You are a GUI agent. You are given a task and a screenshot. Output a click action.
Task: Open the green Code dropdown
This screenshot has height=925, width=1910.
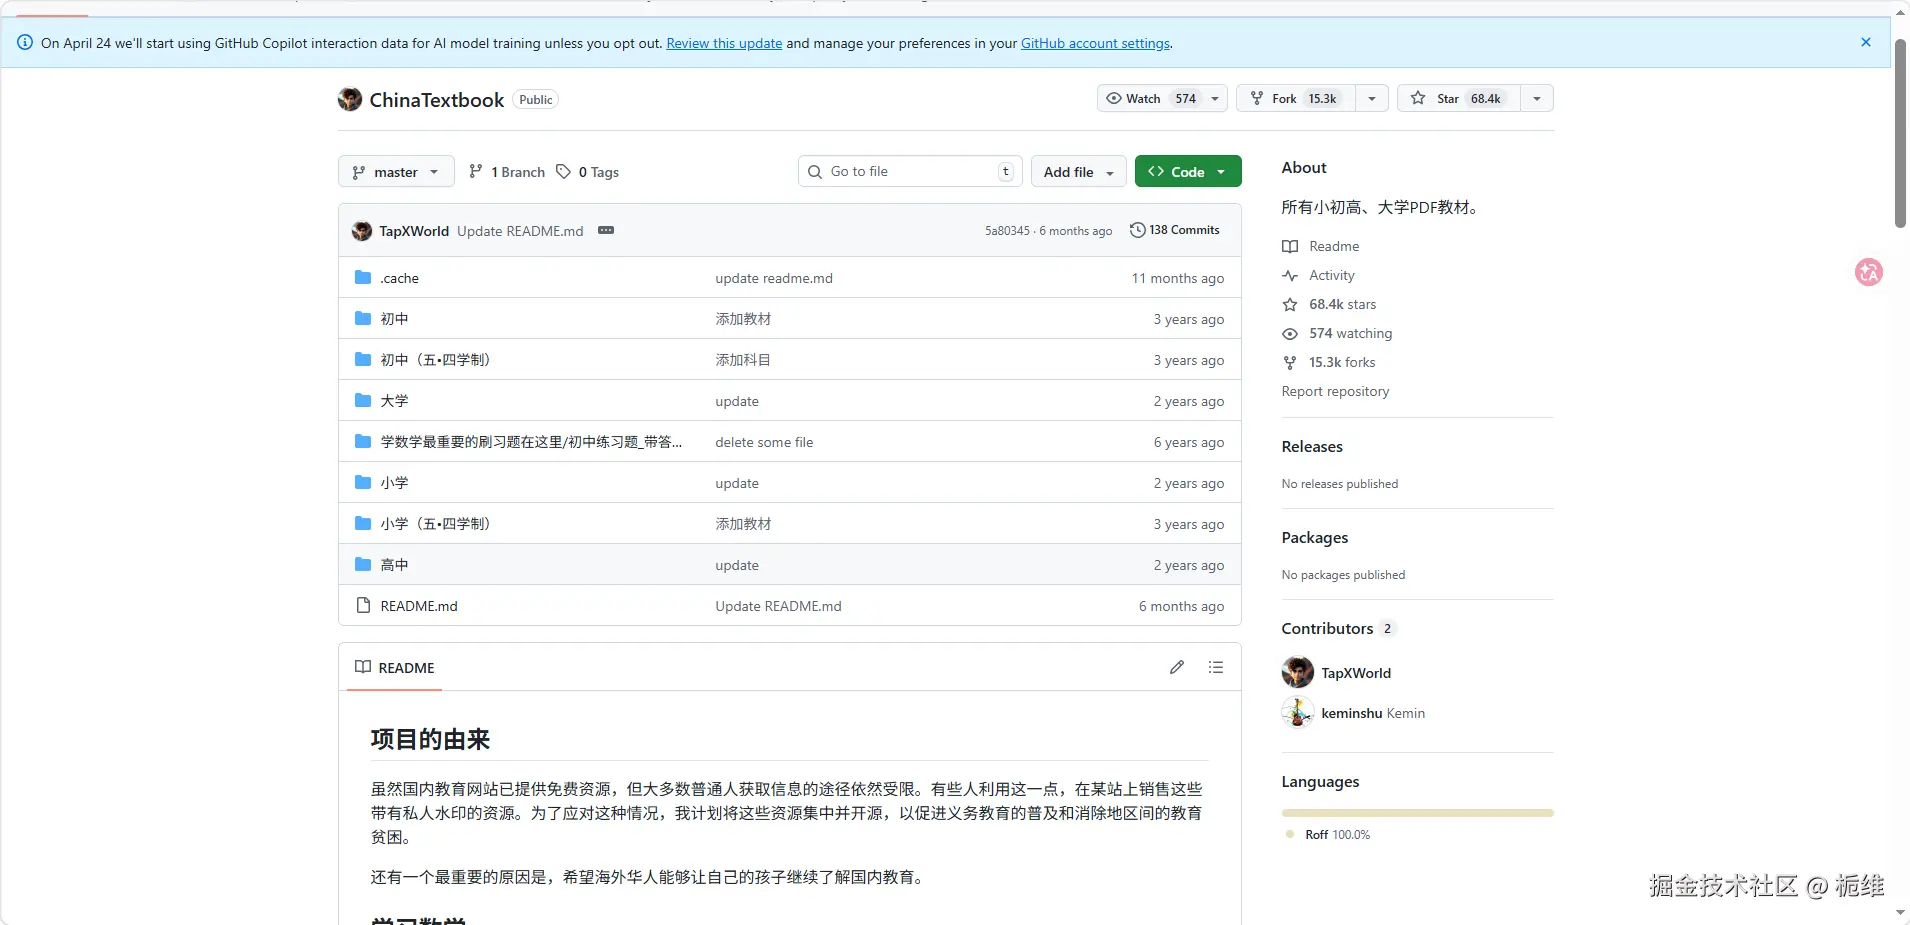pyautogui.click(x=1188, y=172)
